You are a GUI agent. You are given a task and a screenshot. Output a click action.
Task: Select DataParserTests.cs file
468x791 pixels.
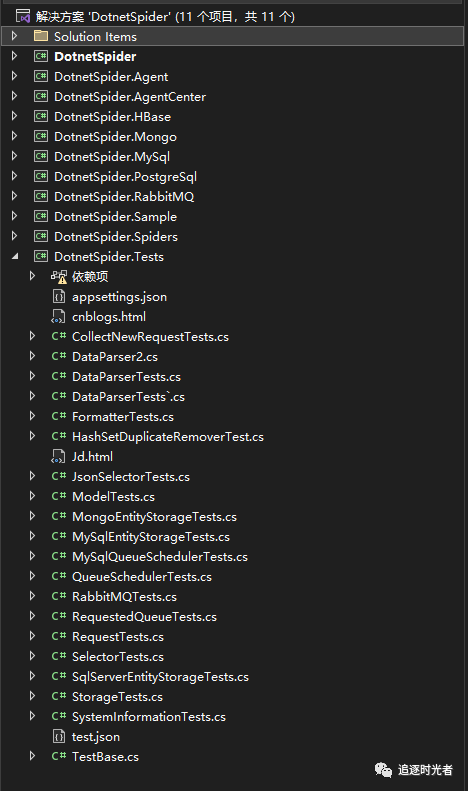[126, 377]
